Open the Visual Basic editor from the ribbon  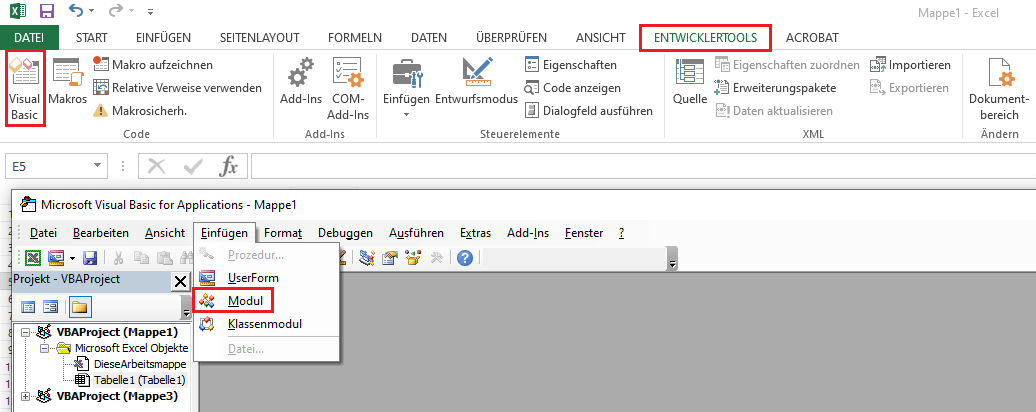click(x=24, y=88)
